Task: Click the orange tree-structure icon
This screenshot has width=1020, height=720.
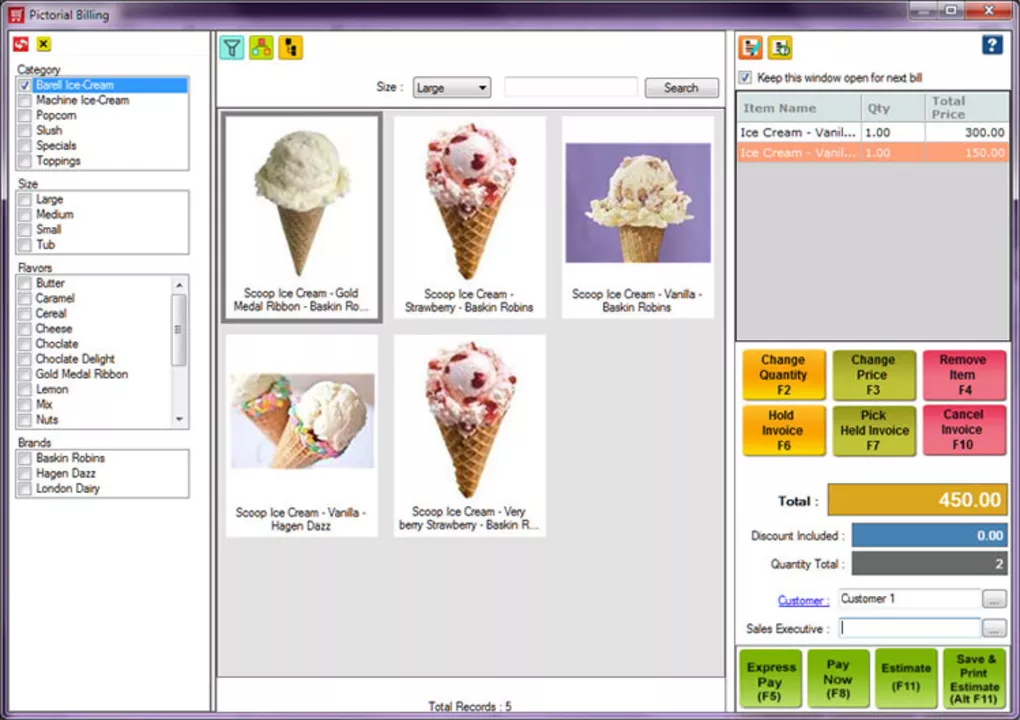Action: point(291,47)
